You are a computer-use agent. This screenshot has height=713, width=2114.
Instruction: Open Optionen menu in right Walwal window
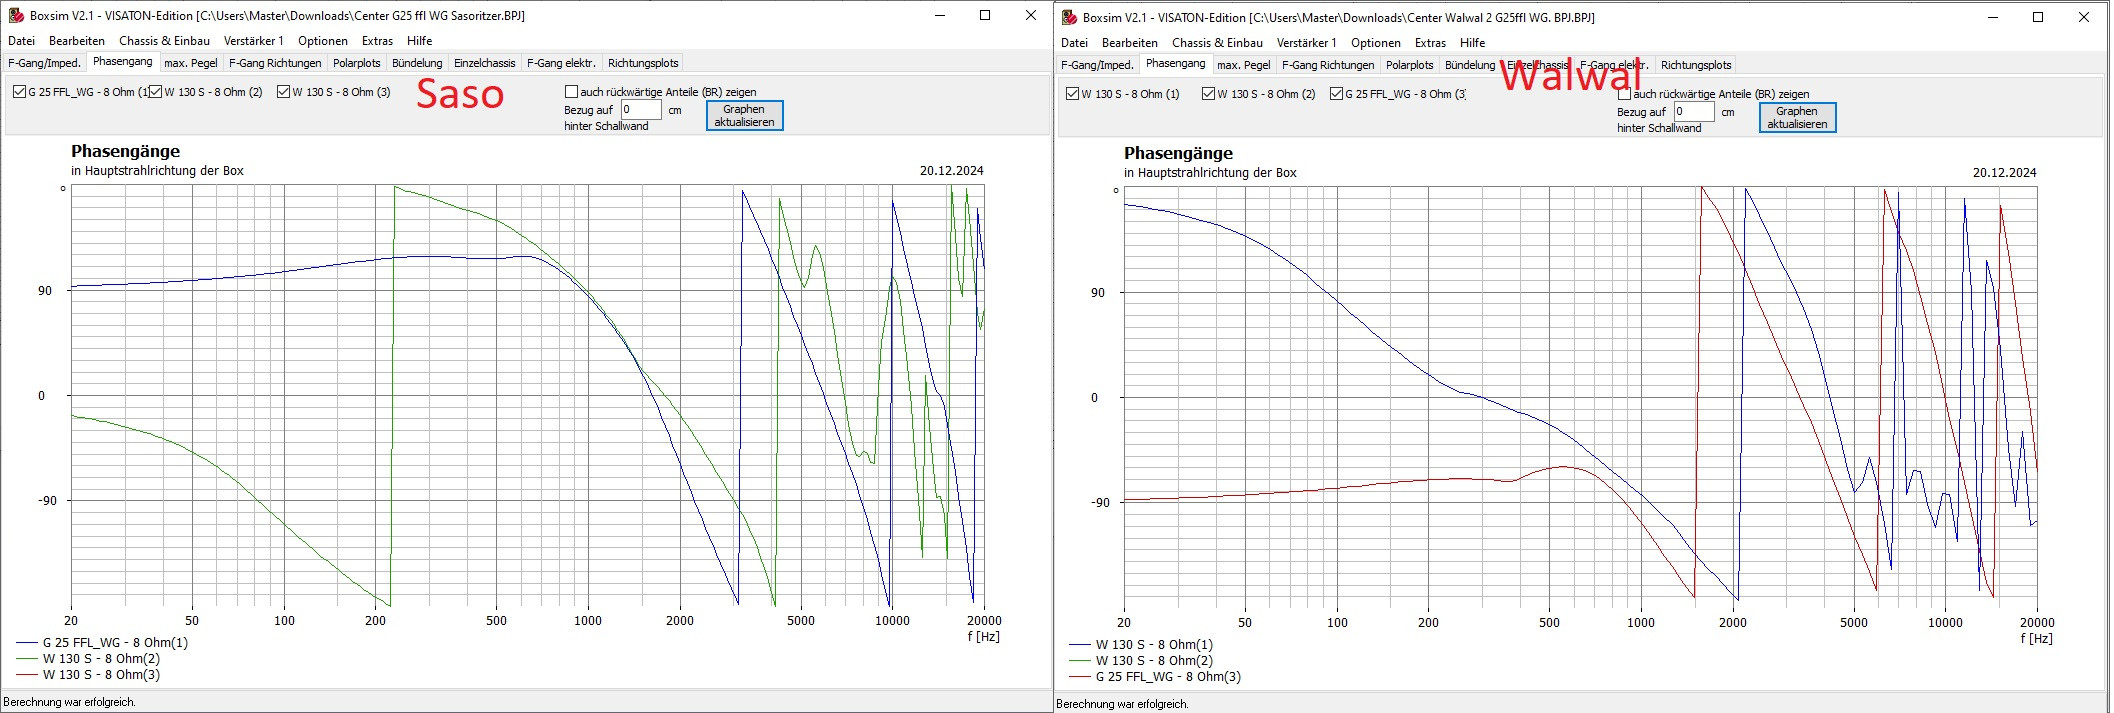[x=1376, y=43]
